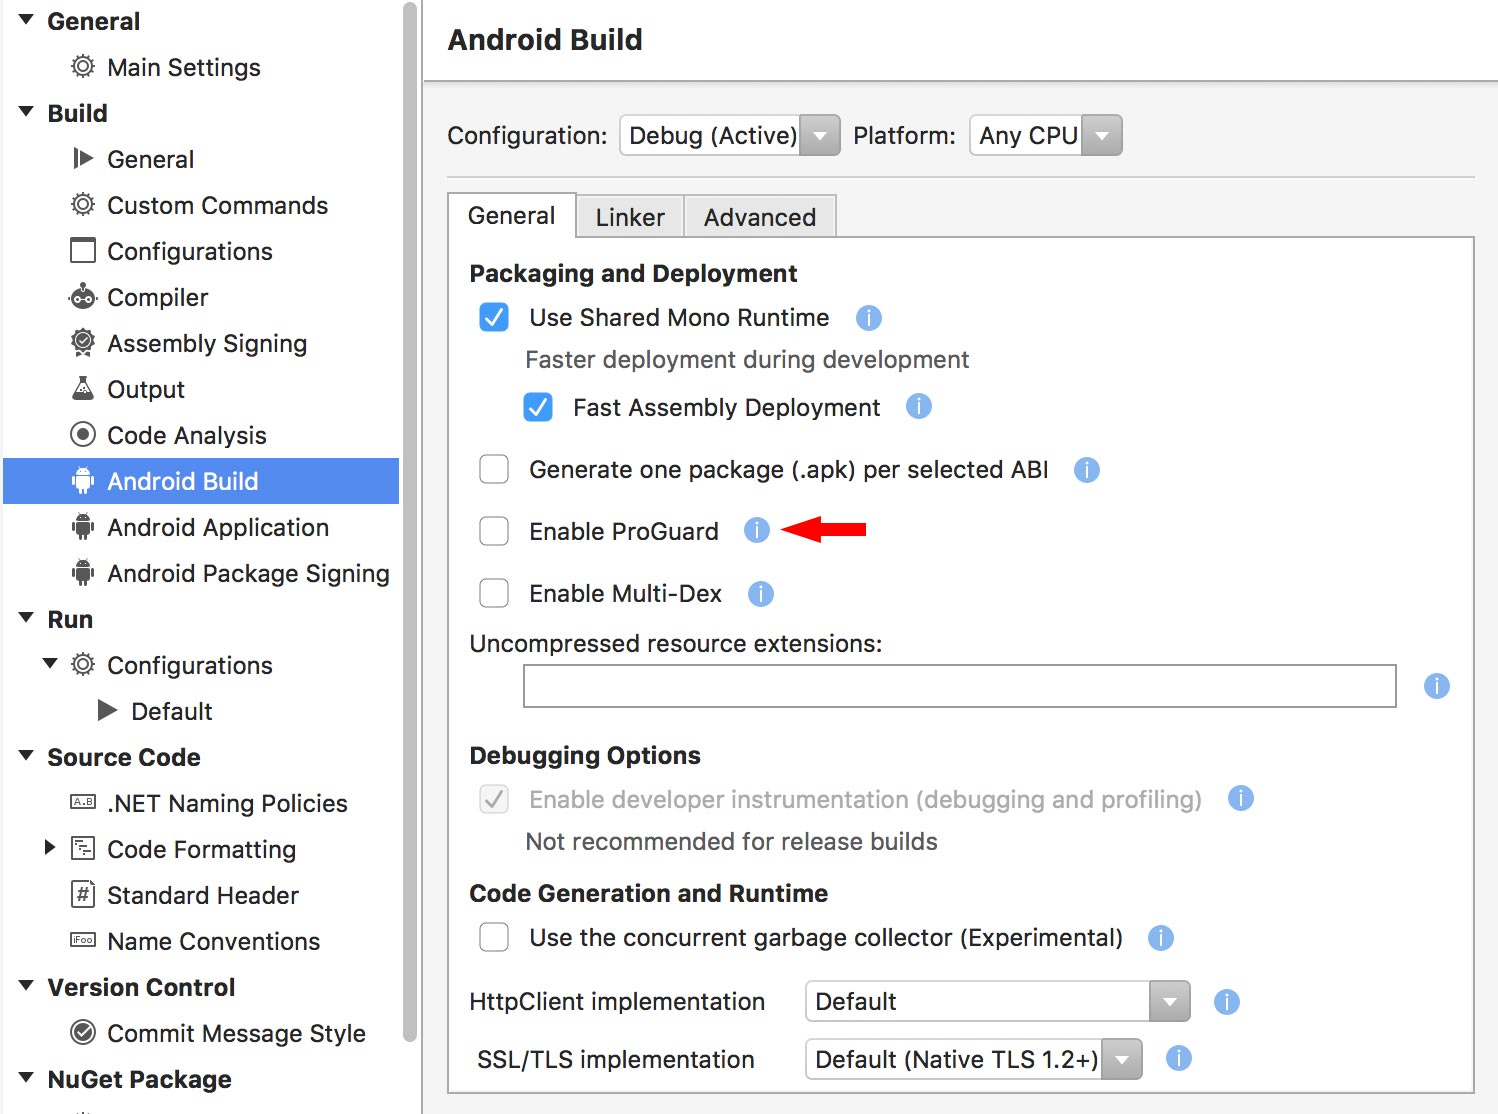The image size is (1498, 1114).
Task: Click the Custom Commands gear icon
Action: (83, 205)
